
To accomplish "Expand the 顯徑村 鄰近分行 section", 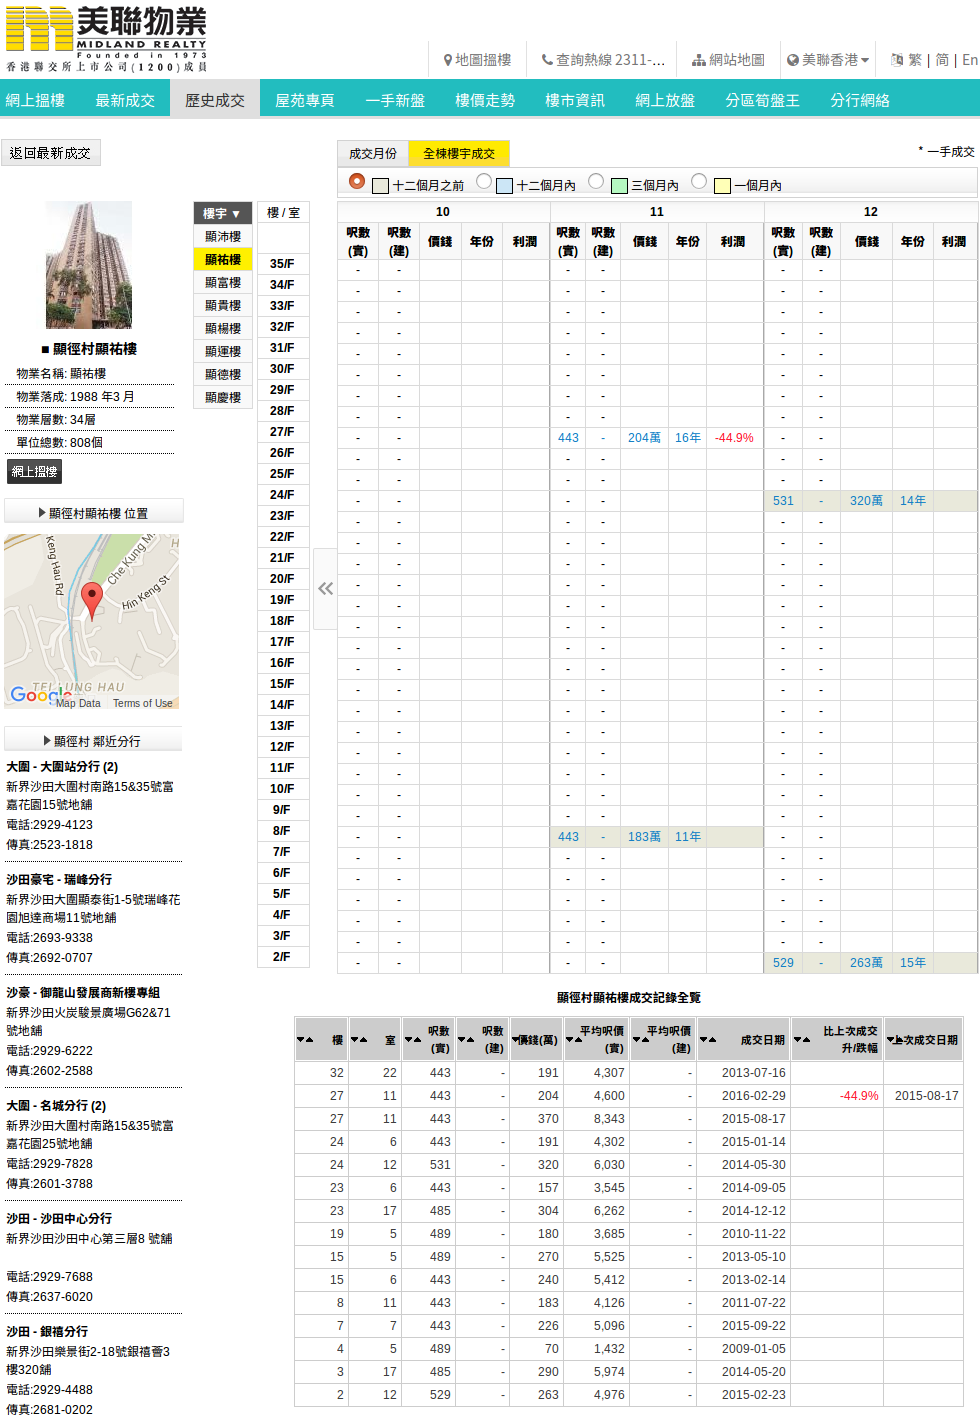I will [x=93, y=740].
